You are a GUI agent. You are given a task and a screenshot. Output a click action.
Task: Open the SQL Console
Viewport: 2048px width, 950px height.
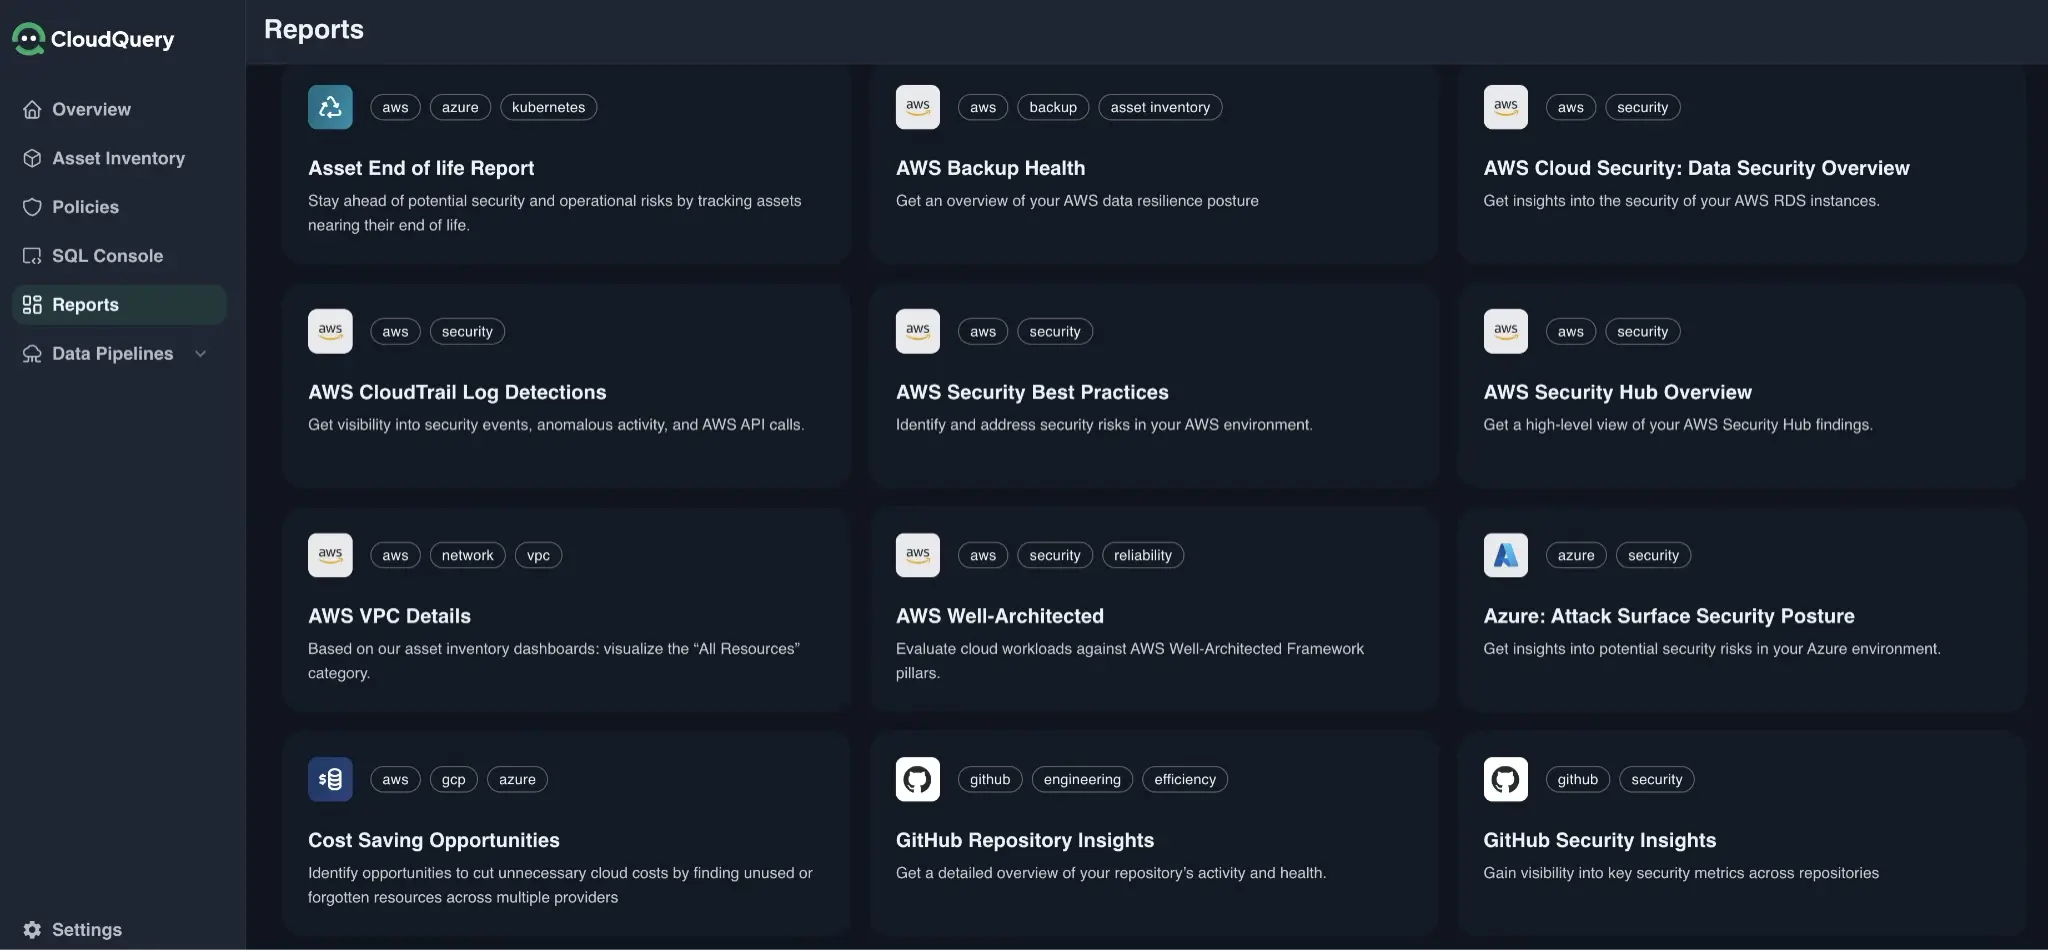pyautogui.click(x=119, y=256)
